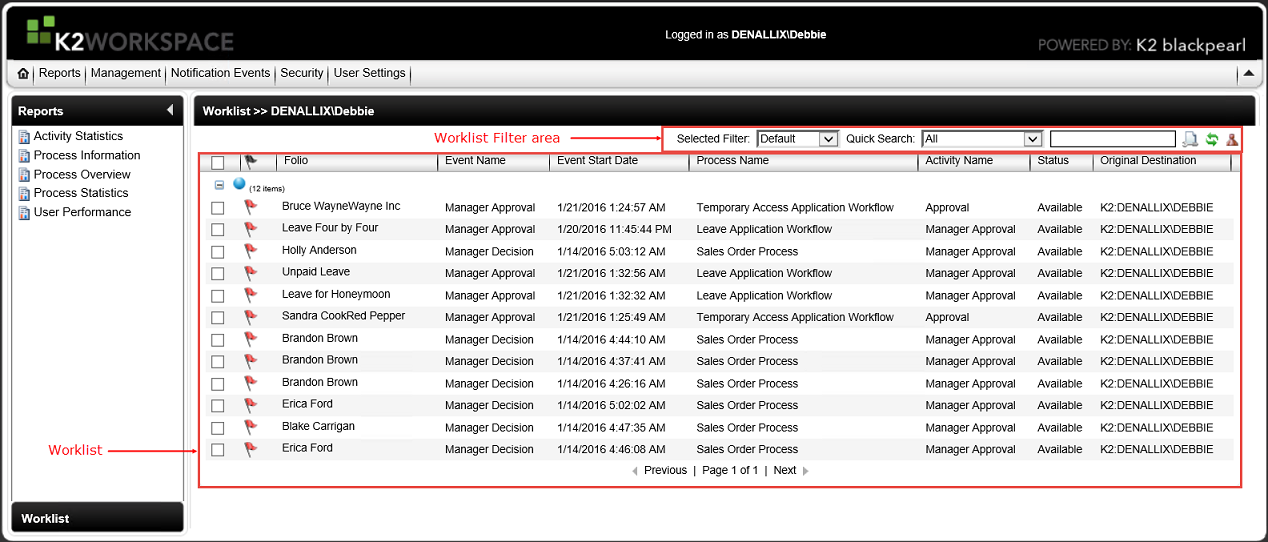
Task: Open the Activity Statistics report
Action: pyautogui.click(x=78, y=136)
